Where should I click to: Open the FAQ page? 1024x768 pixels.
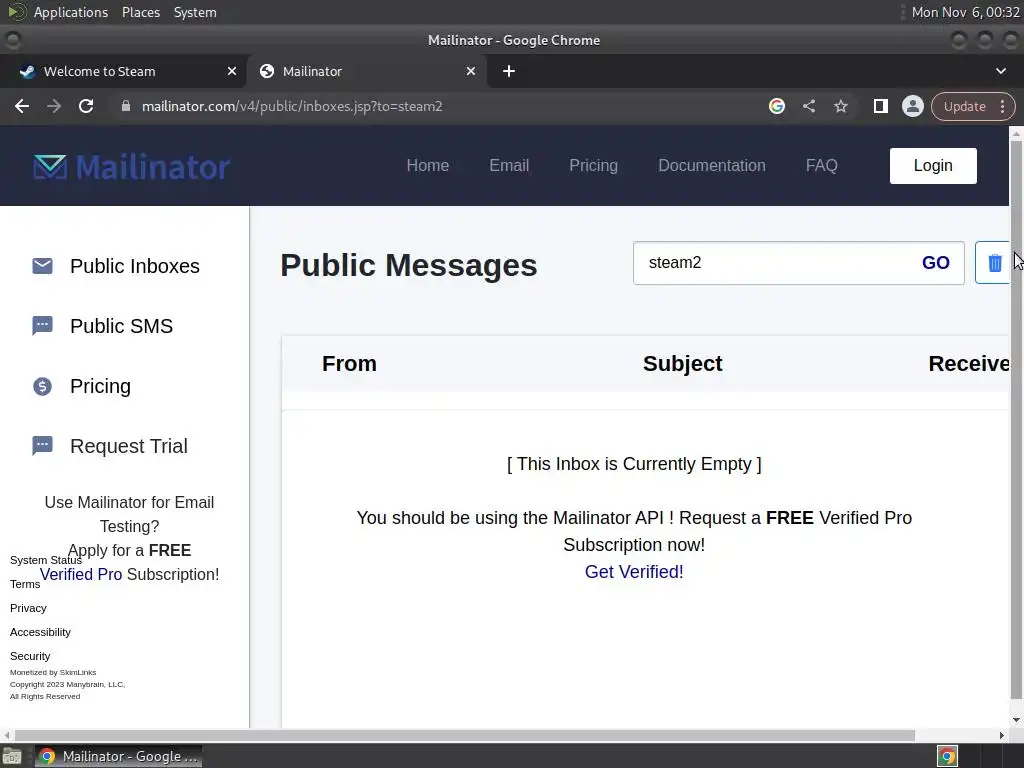tap(822, 166)
